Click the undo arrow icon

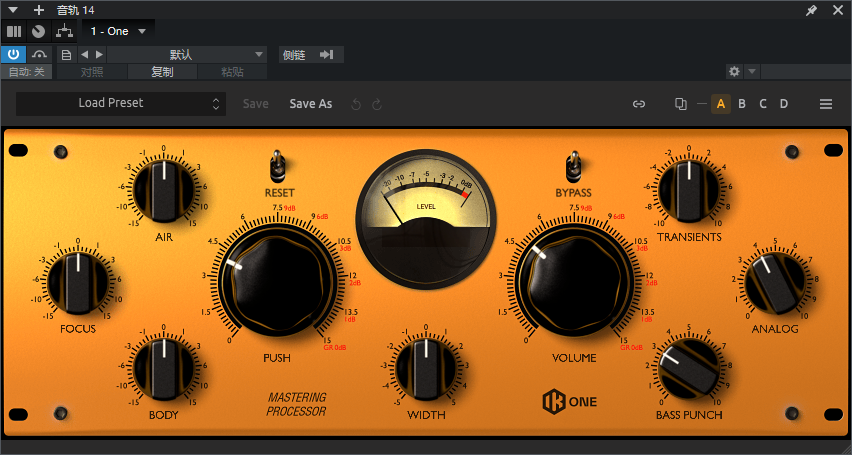click(356, 104)
